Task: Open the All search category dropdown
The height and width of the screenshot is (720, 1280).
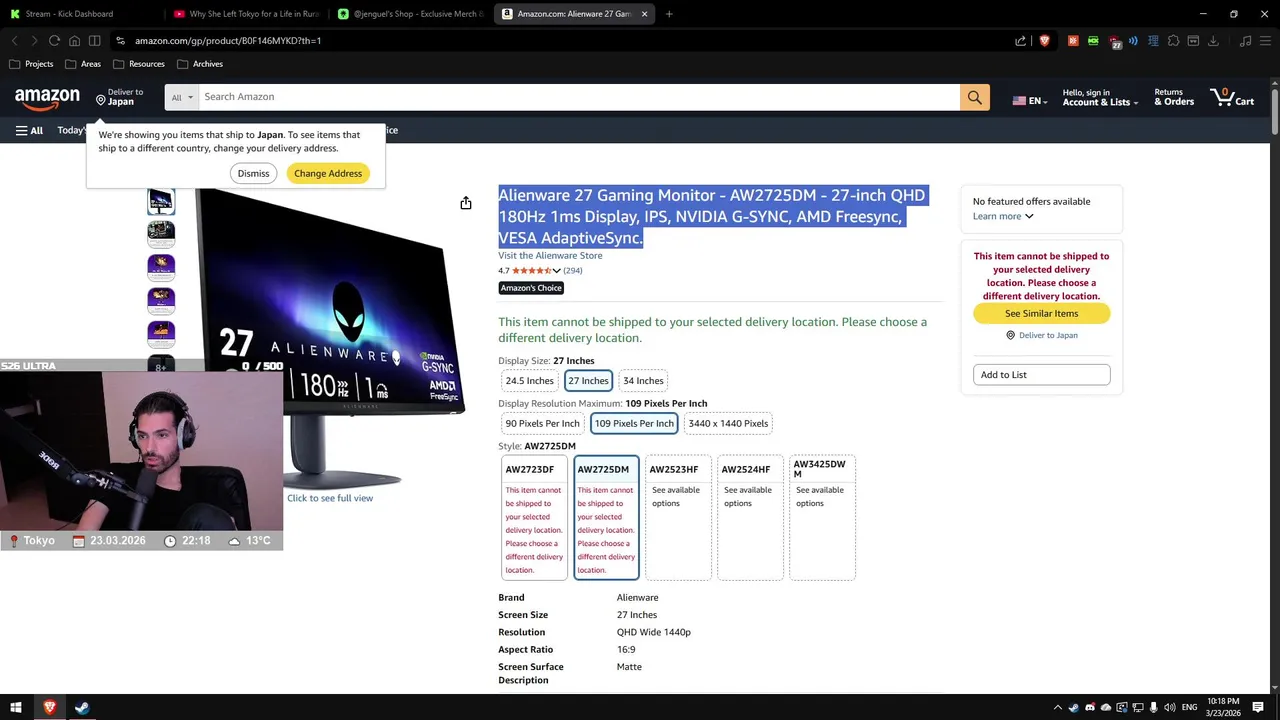Action: click(x=182, y=97)
